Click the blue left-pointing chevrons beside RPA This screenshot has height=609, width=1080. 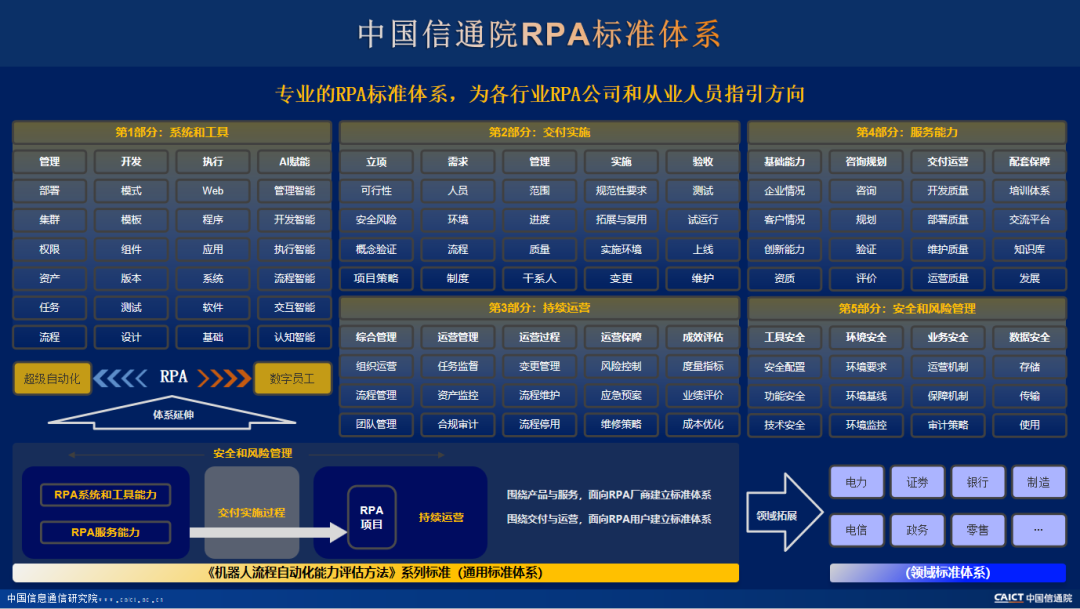coord(125,378)
